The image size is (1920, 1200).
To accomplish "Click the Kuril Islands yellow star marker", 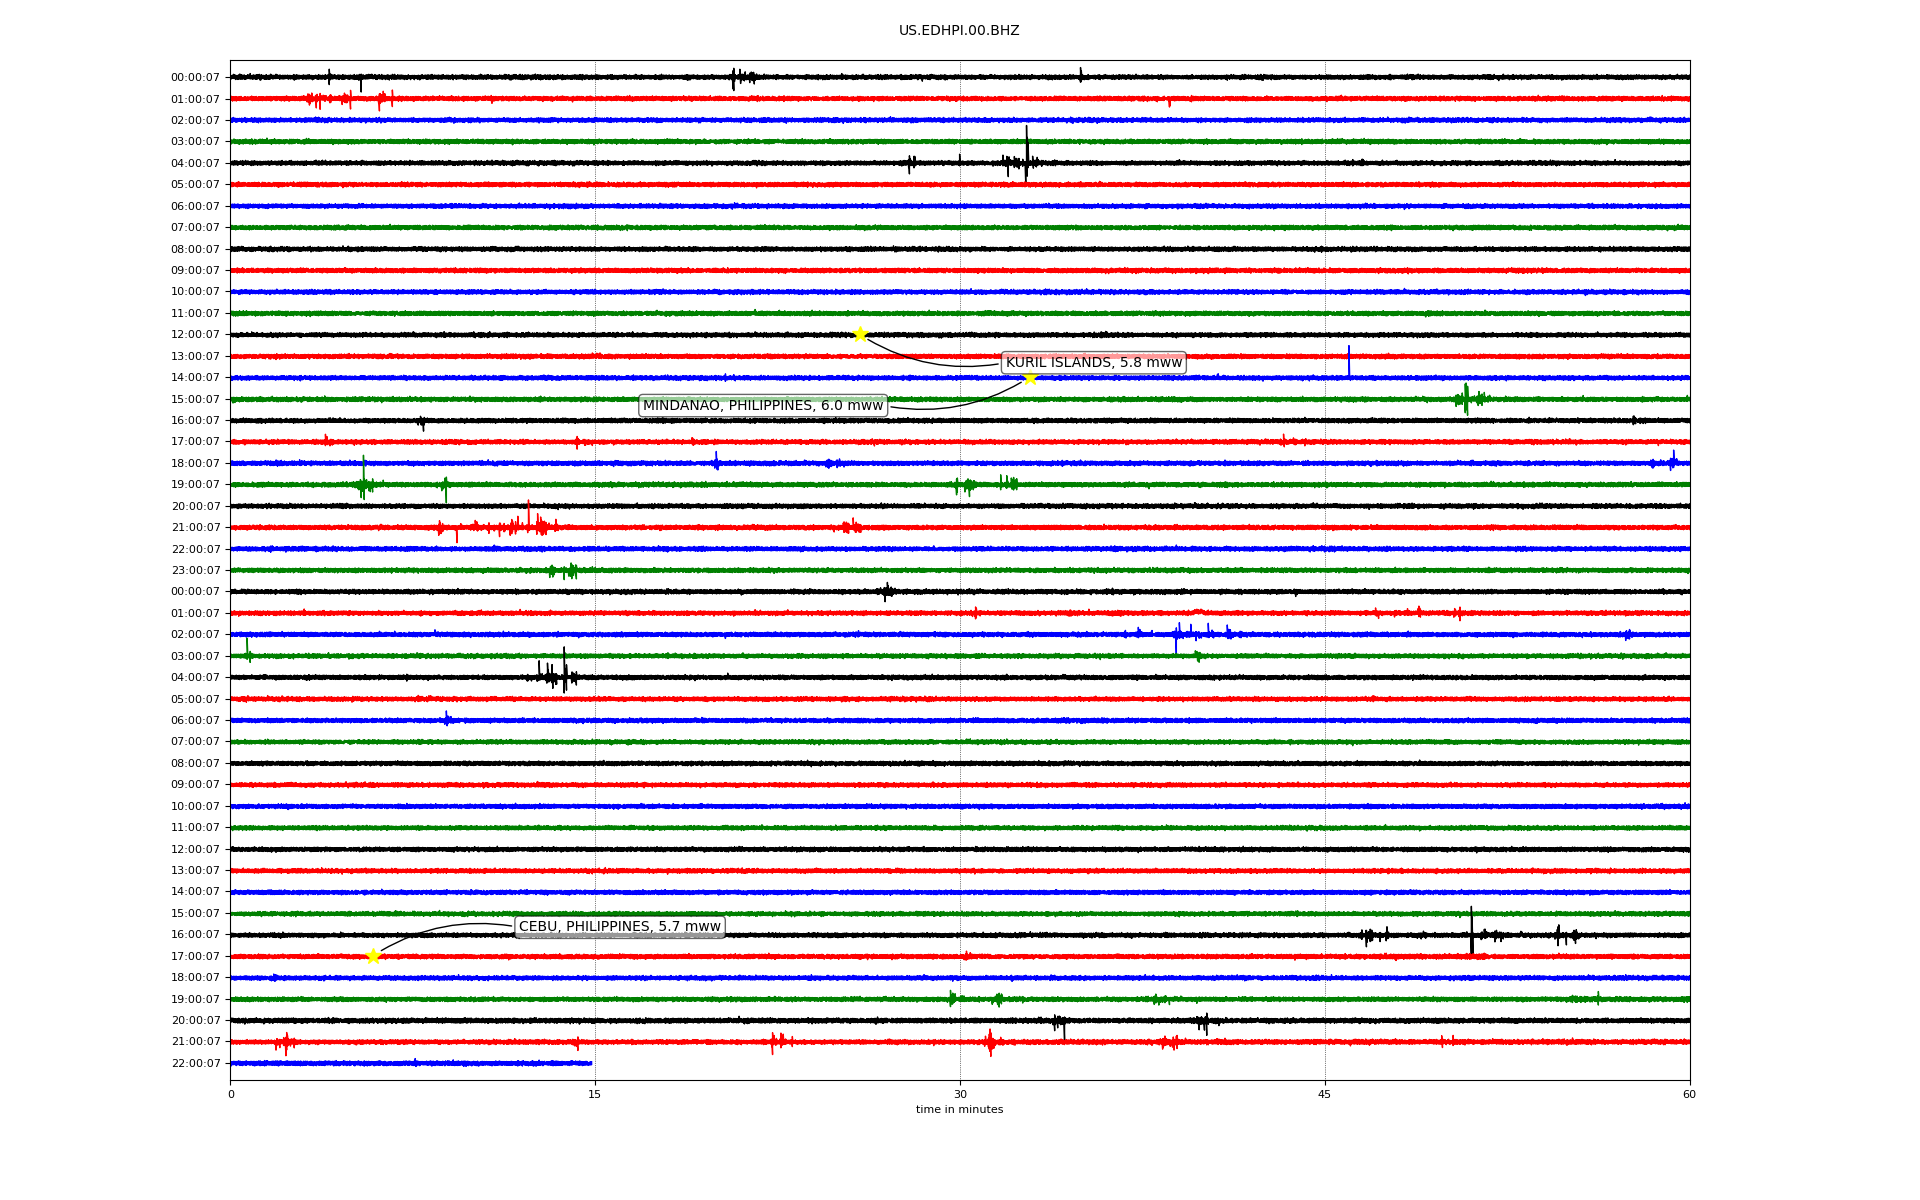I will coord(860,334).
